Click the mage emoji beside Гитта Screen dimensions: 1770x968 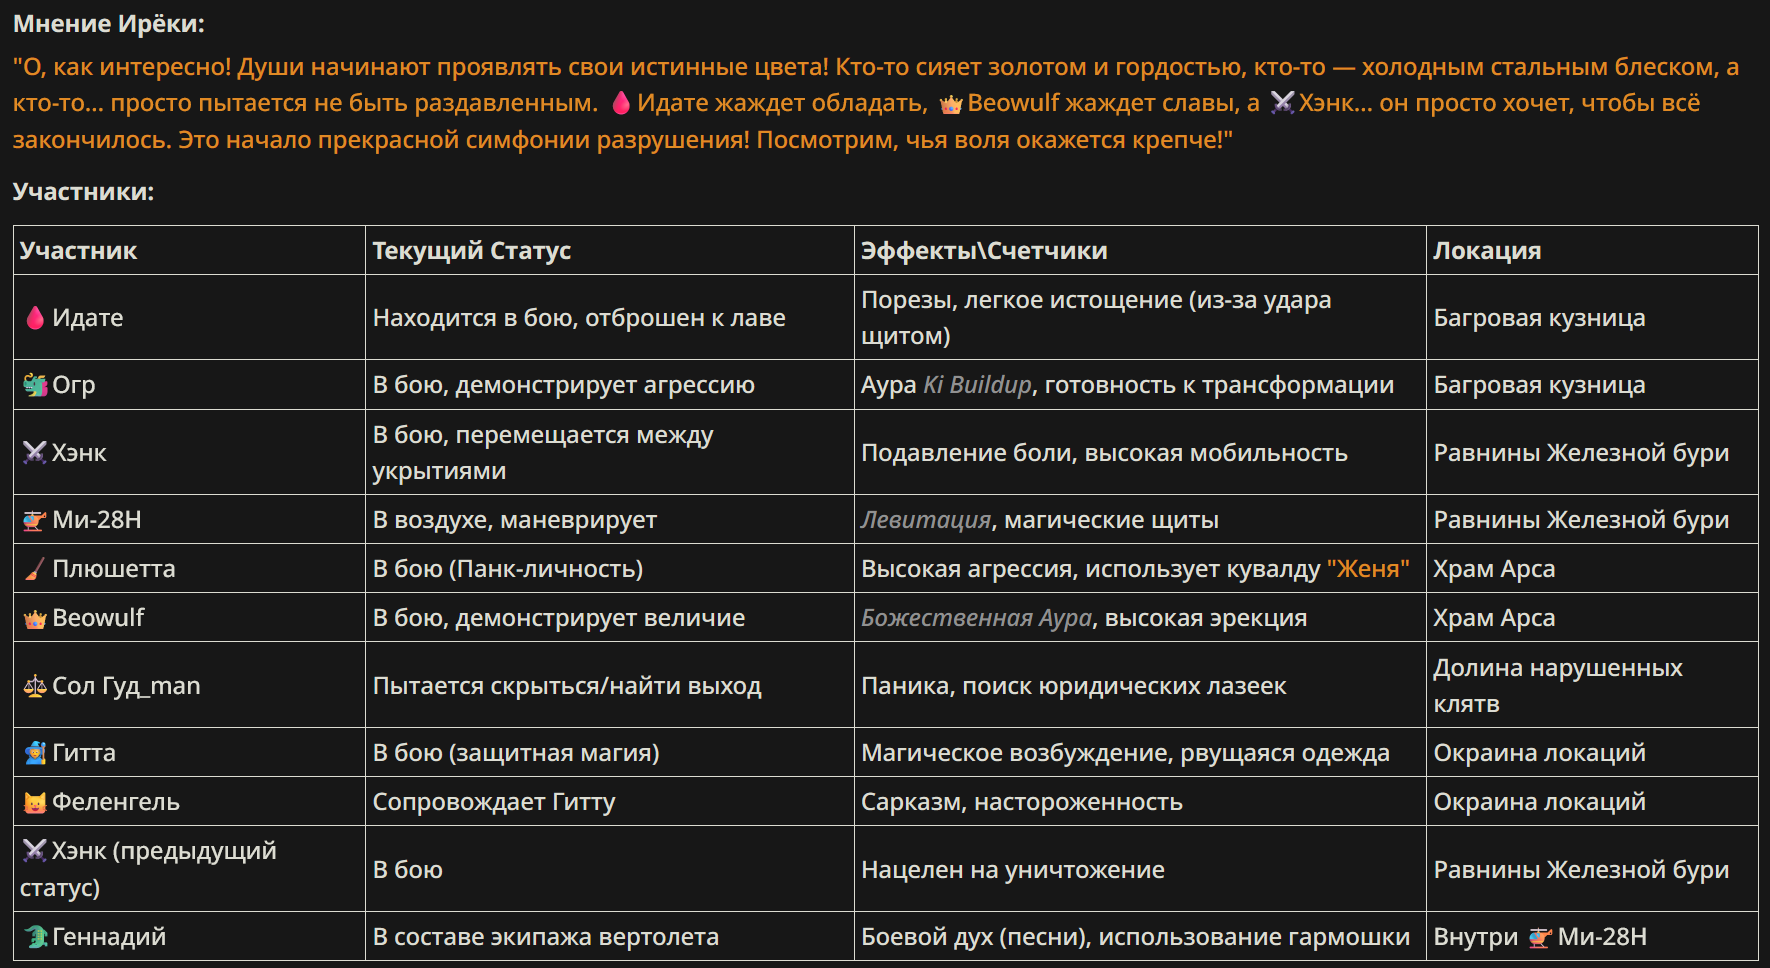click(35, 753)
